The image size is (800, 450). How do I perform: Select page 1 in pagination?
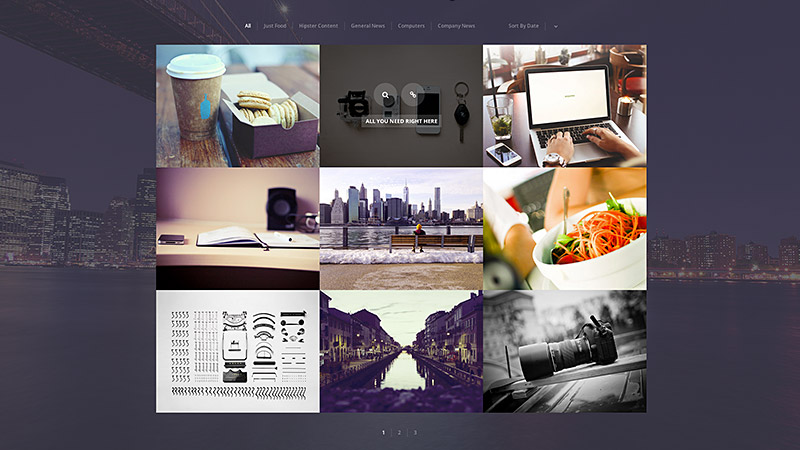[x=383, y=432]
